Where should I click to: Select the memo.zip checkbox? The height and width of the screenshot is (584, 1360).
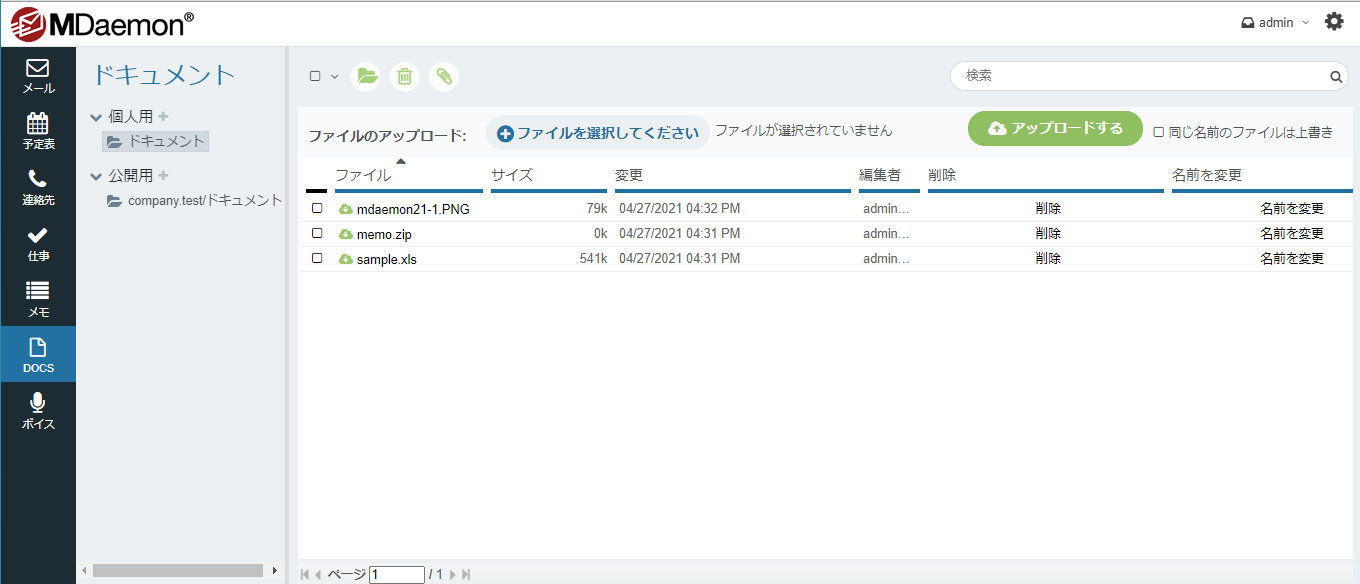tap(317, 233)
